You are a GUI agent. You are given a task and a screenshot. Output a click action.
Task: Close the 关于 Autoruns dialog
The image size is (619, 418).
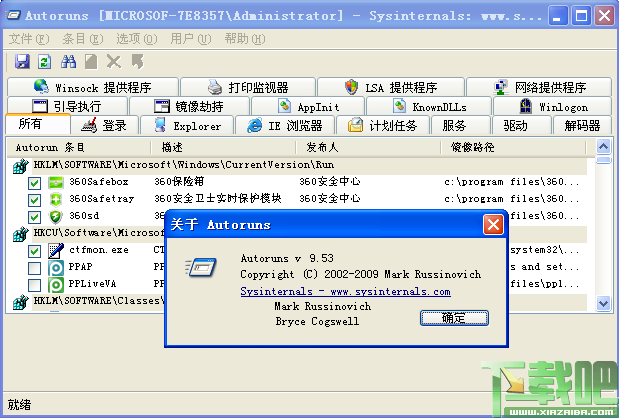point(493,225)
